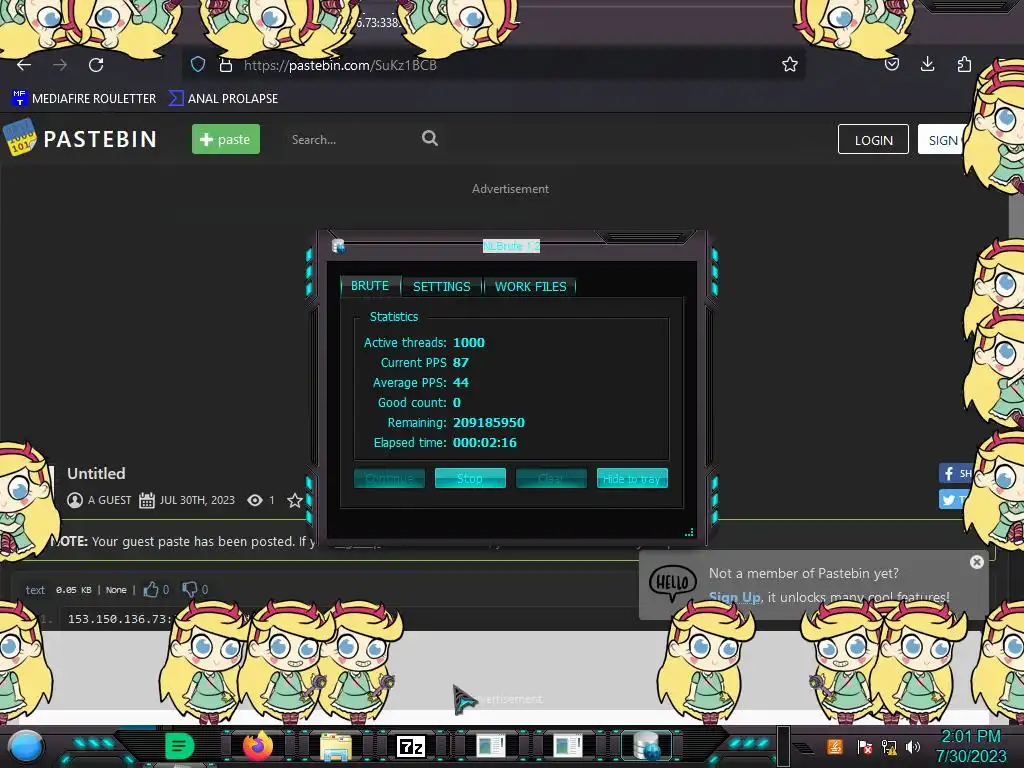Like the paste with thumbs up
Viewport: 1024px width, 768px height.
coord(151,590)
